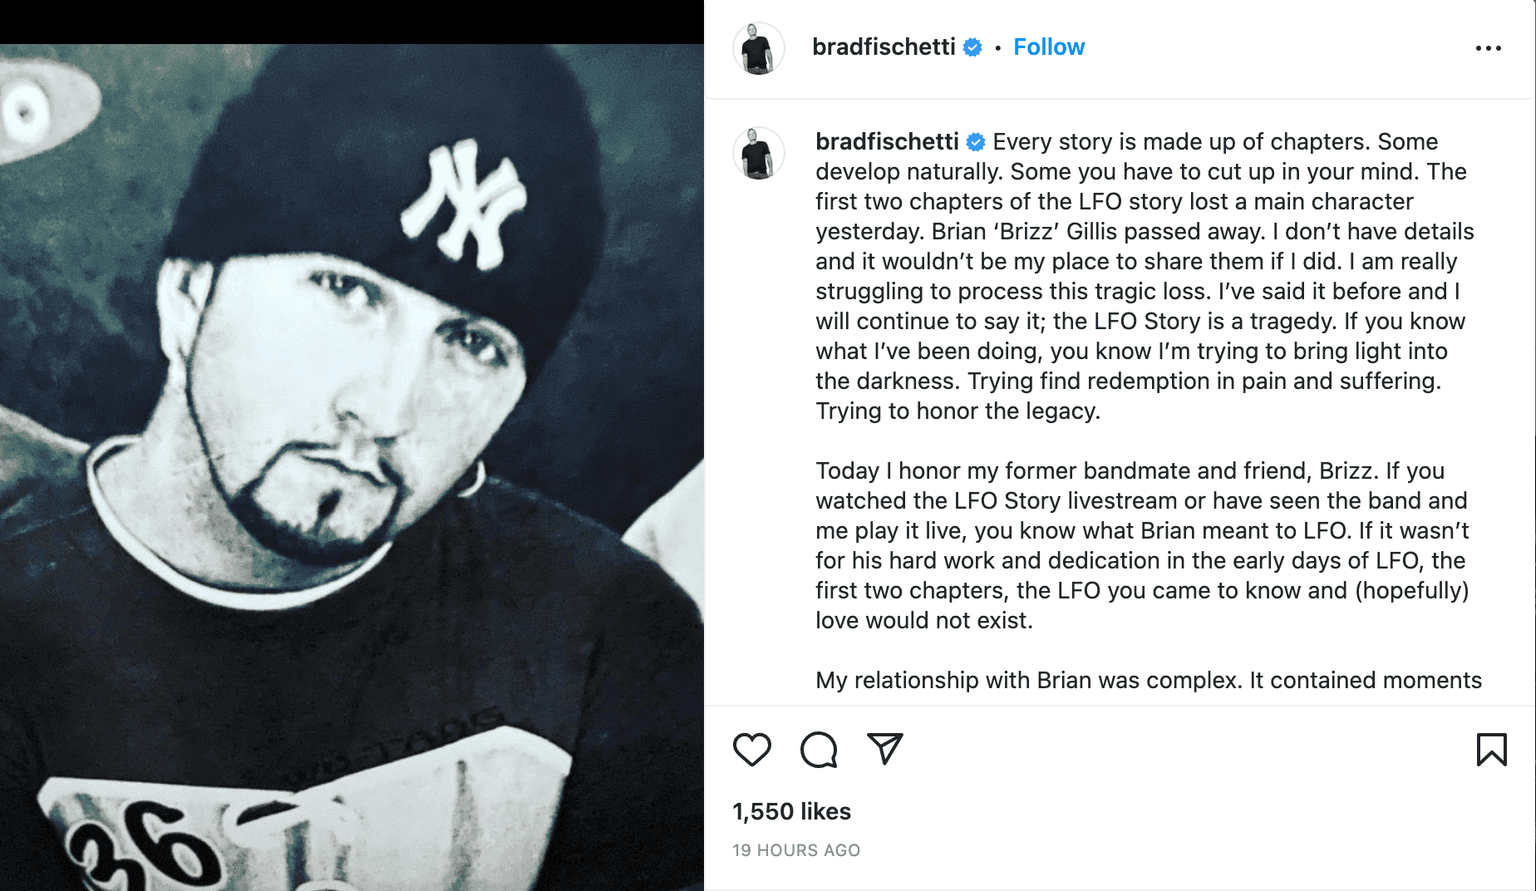Open bradfischetti profile from header username
The width and height of the screenshot is (1536, 891).
(883, 47)
